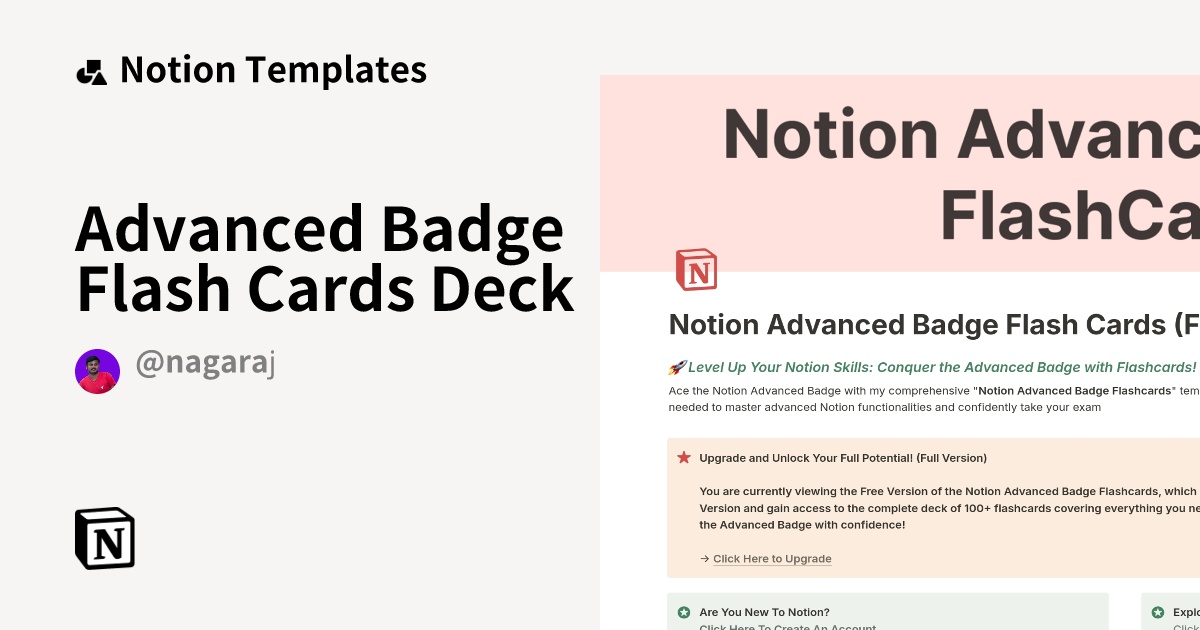Select the black Notion N logo bottom left
The width and height of the screenshot is (1200, 630).
point(104,538)
